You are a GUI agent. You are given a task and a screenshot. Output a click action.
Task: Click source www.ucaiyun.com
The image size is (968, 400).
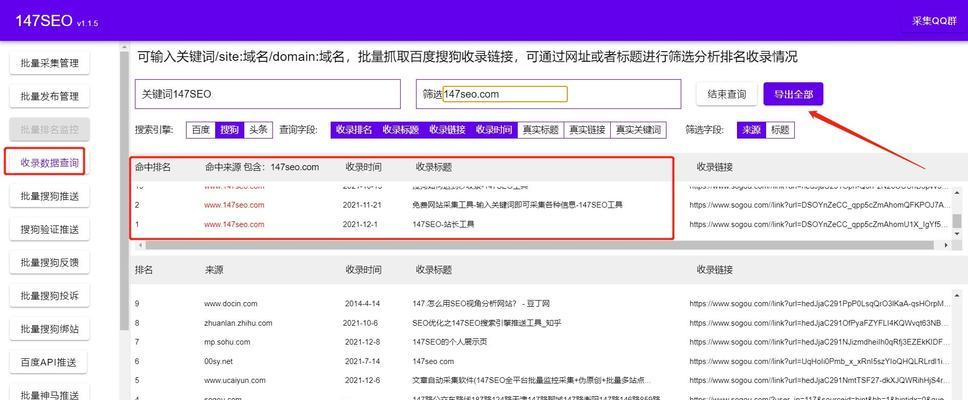pos(235,380)
